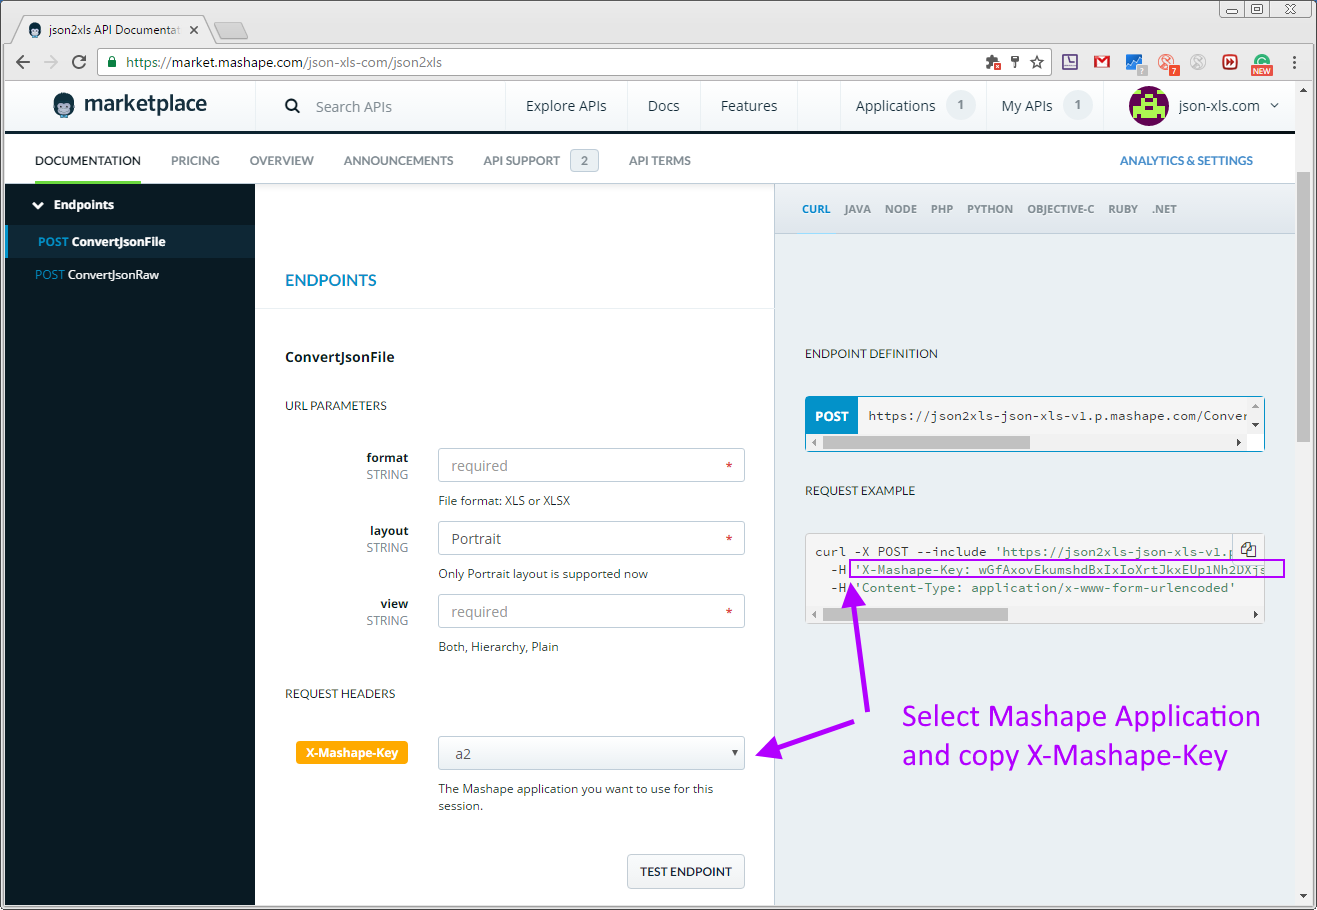Viewport: 1317px width, 910px height.
Task: Click the marketplace gorilla logo
Action: pyautogui.click(x=64, y=105)
